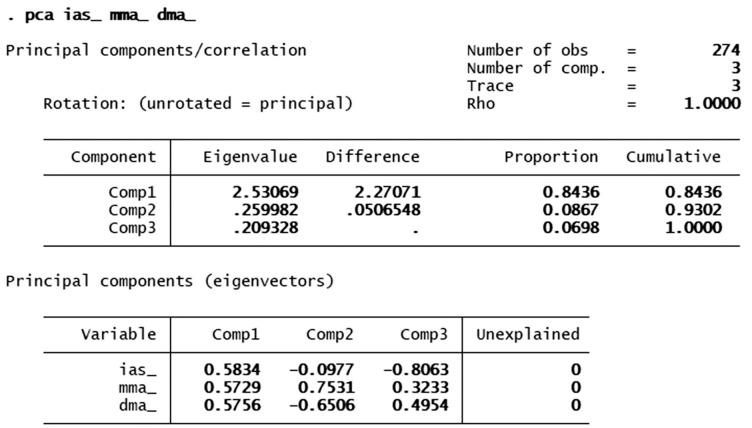Viewport: 752px width, 428px height.
Task: Click the Rho value 1.0000
Action: [x=712, y=102]
